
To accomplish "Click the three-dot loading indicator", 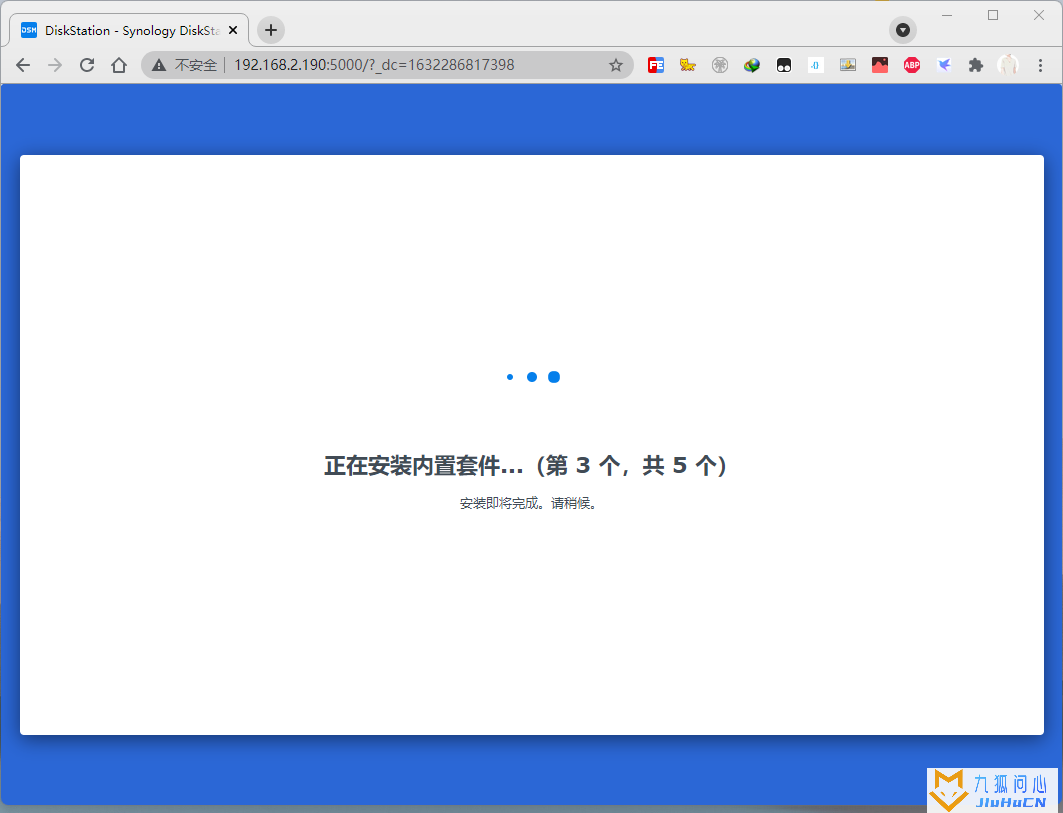I will click(x=533, y=377).
